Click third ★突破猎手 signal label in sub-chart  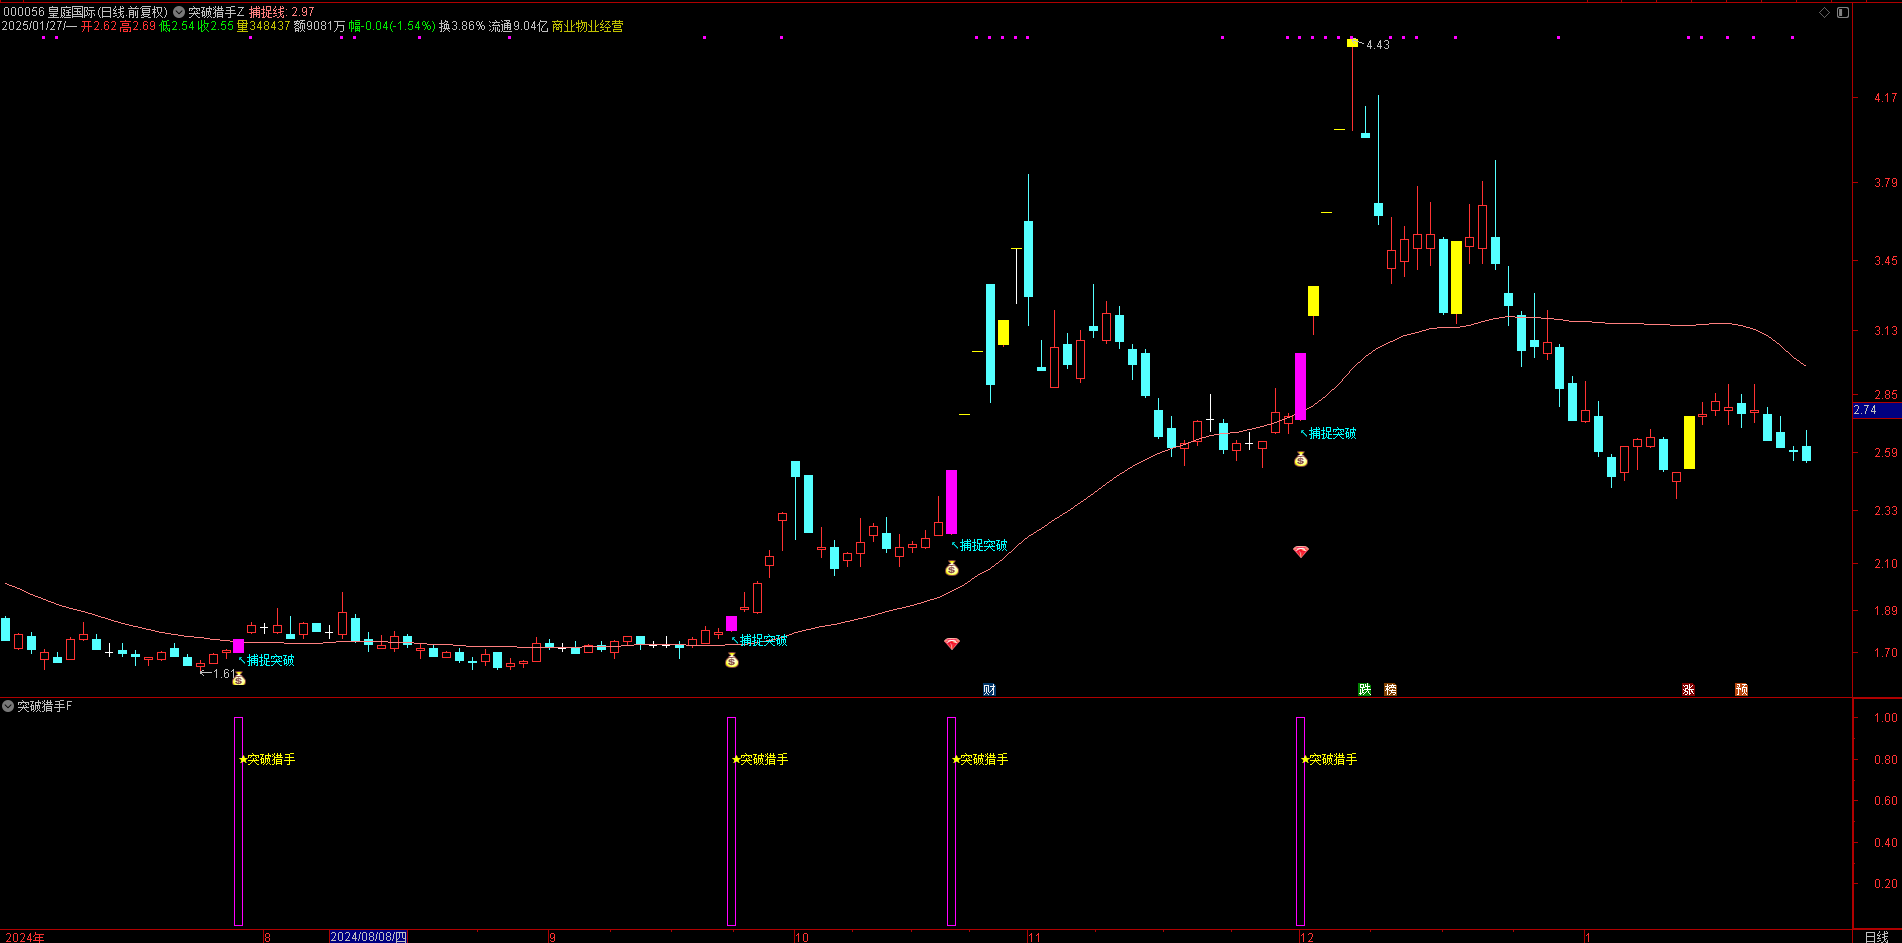point(980,759)
